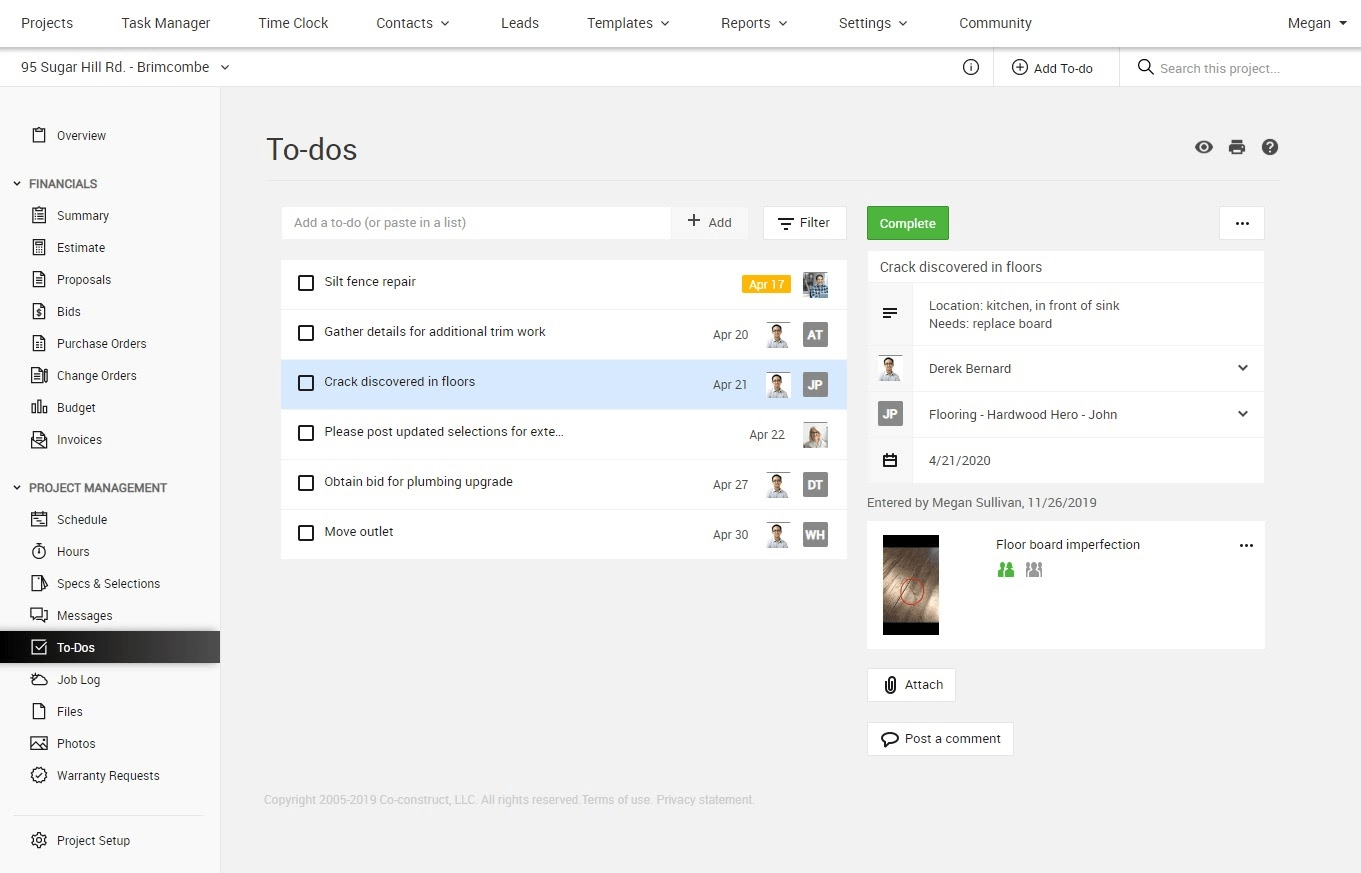
Task: Tick the Move outlet checkbox
Action: coord(306,533)
